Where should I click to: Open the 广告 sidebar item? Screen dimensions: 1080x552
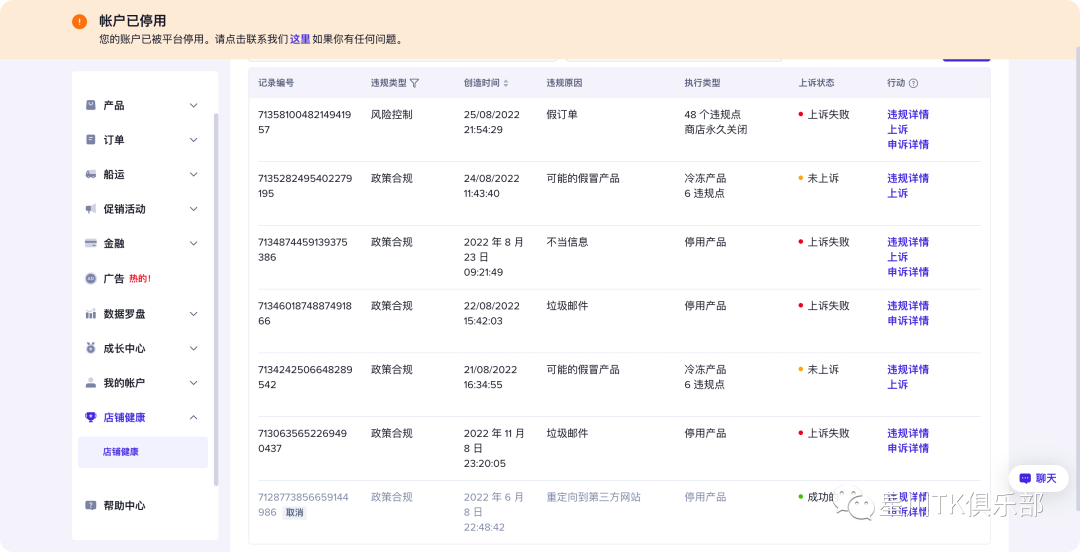[x=143, y=278]
